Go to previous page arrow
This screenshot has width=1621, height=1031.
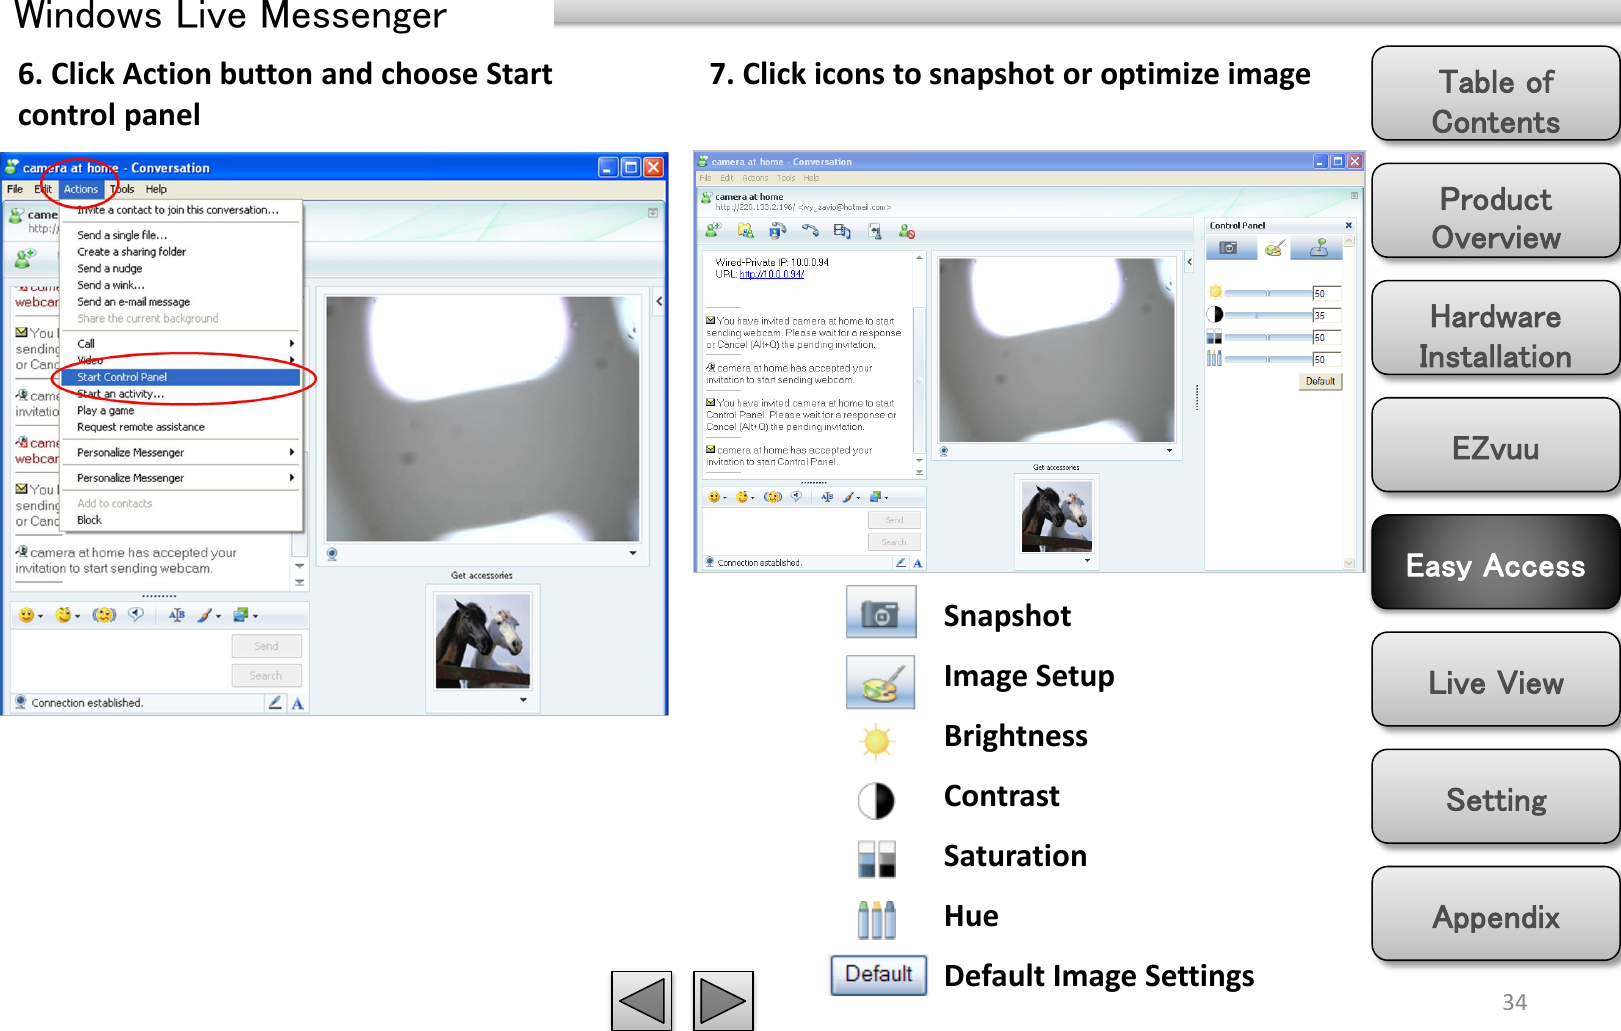pyautogui.click(x=642, y=1000)
